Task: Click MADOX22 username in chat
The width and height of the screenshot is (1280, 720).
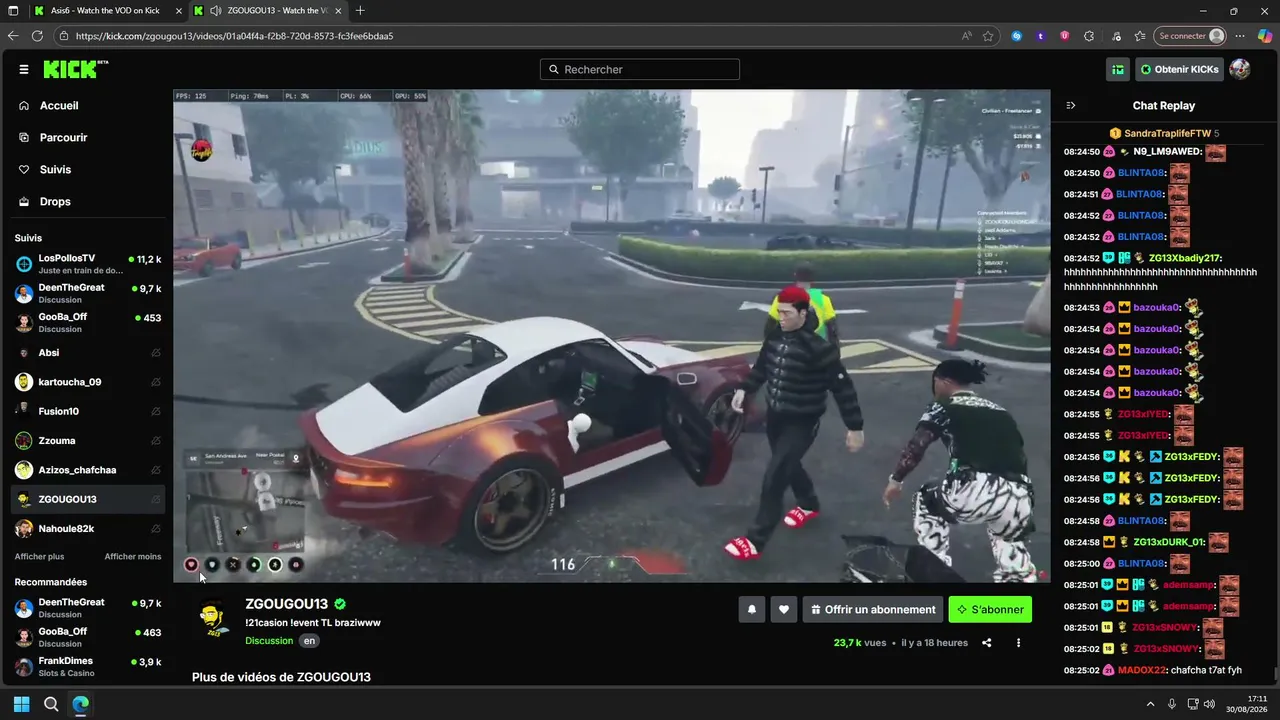Action: [x=1142, y=670]
